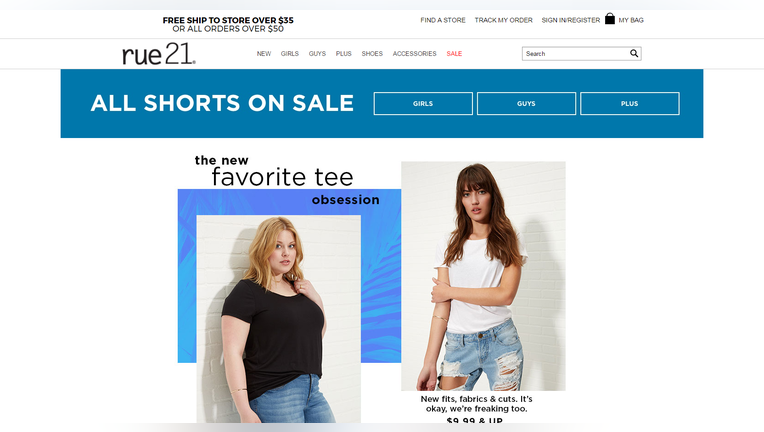This screenshot has height=432, width=764.
Task: Go to the rue21 logo homepage
Action: (159, 54)
